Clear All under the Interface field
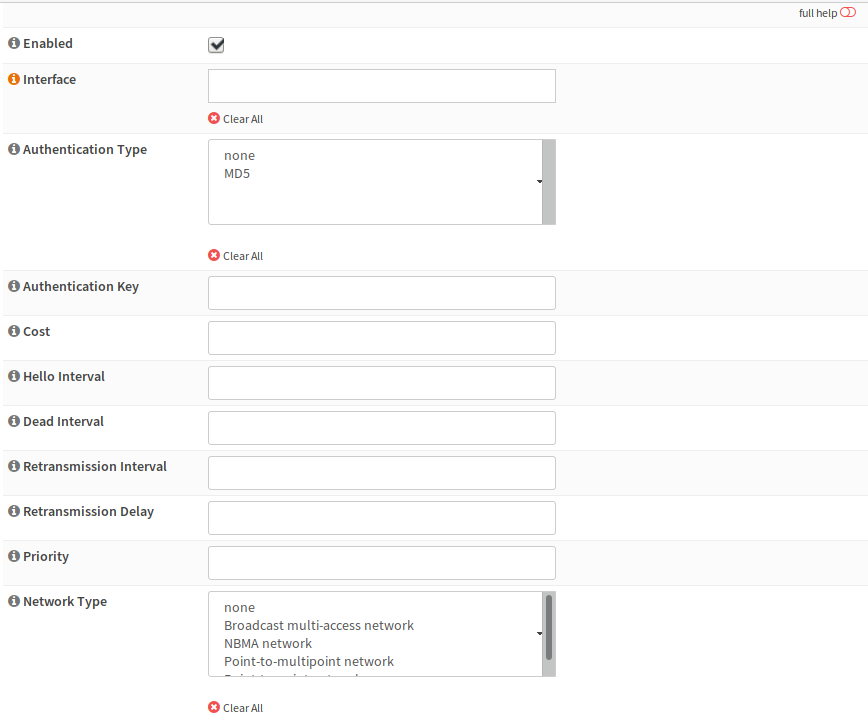This screenshot has height=716, width=868. tap(236, 119)
